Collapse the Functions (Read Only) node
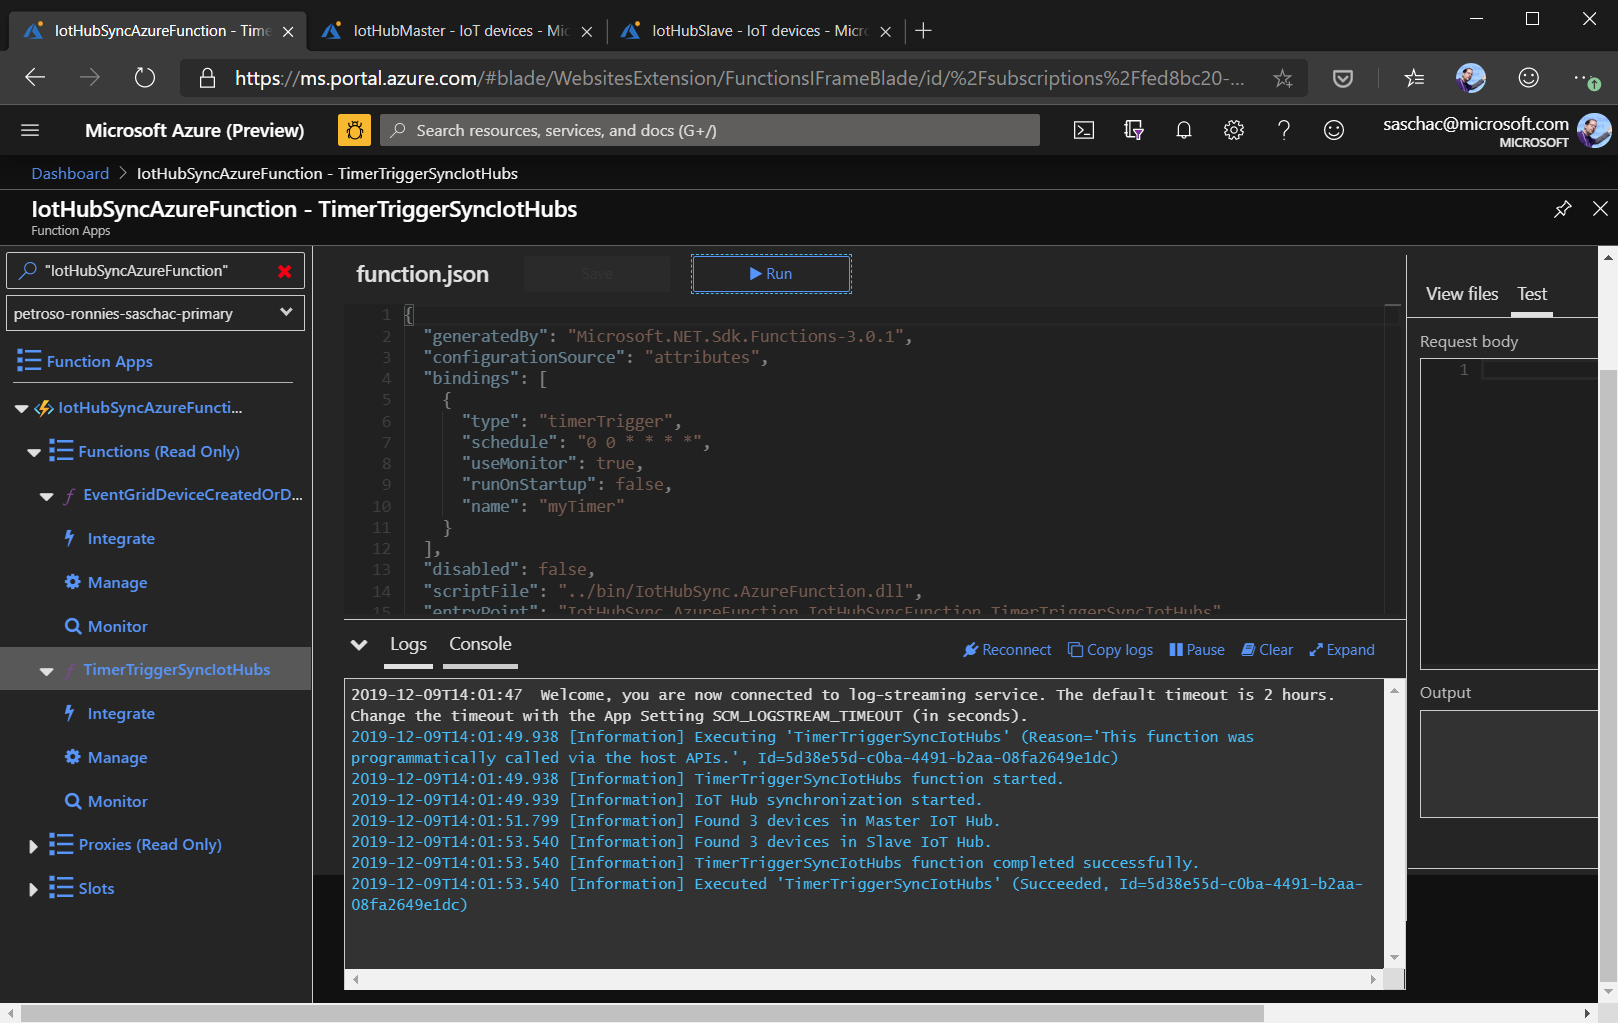Viewport: 1618px width, 1023px height. point(34,453)
